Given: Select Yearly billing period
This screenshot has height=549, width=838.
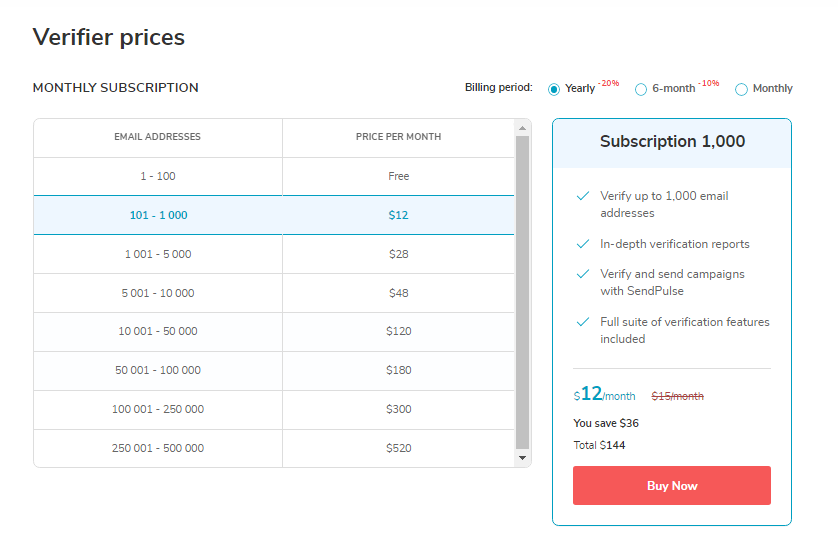Looking at the screenshot, I should click(554, 89).
